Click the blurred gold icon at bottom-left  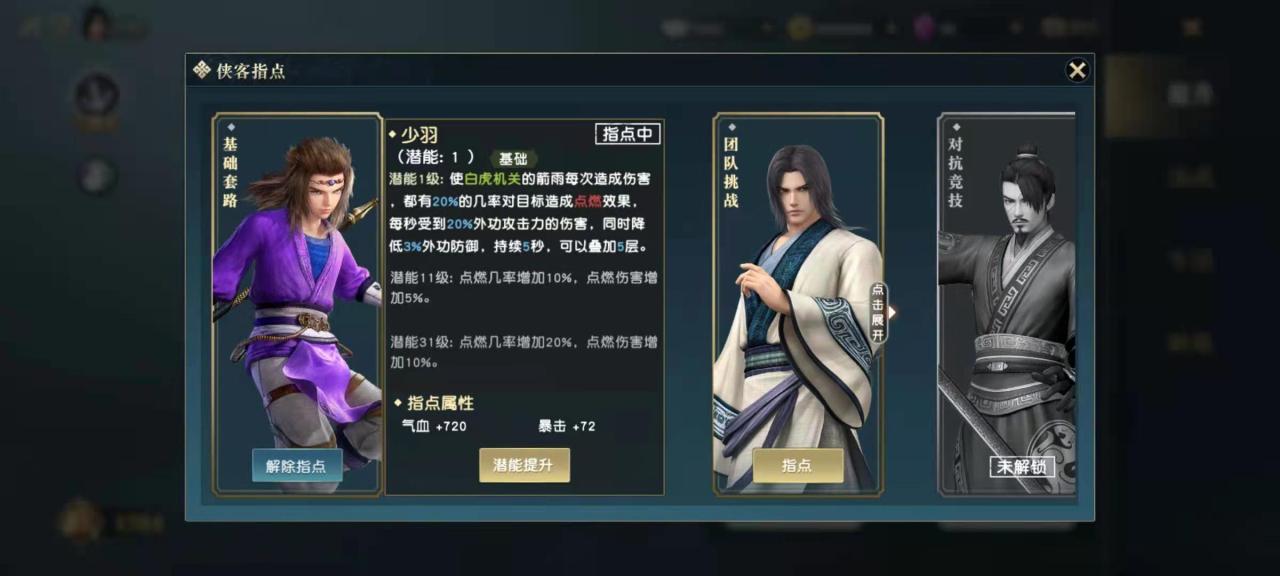point(80,521)
